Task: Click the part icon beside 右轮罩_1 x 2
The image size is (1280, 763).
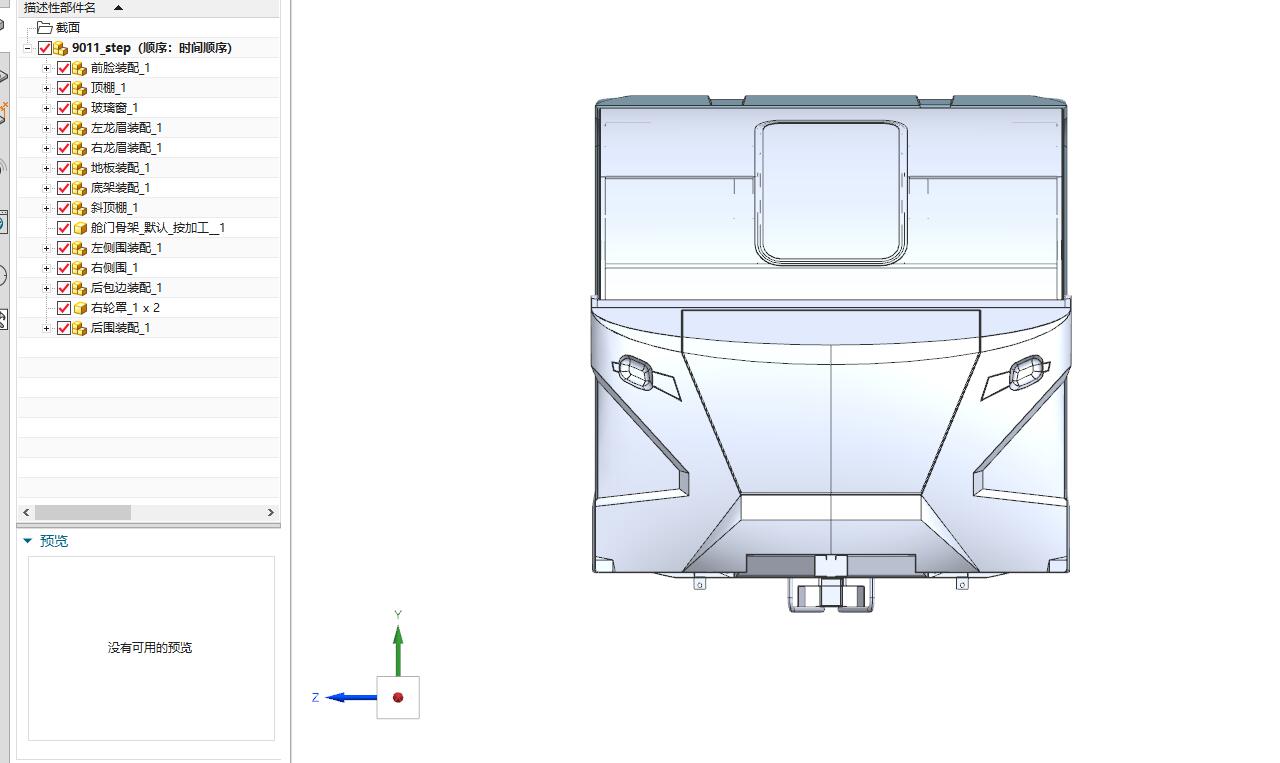Action: point(80,308)
